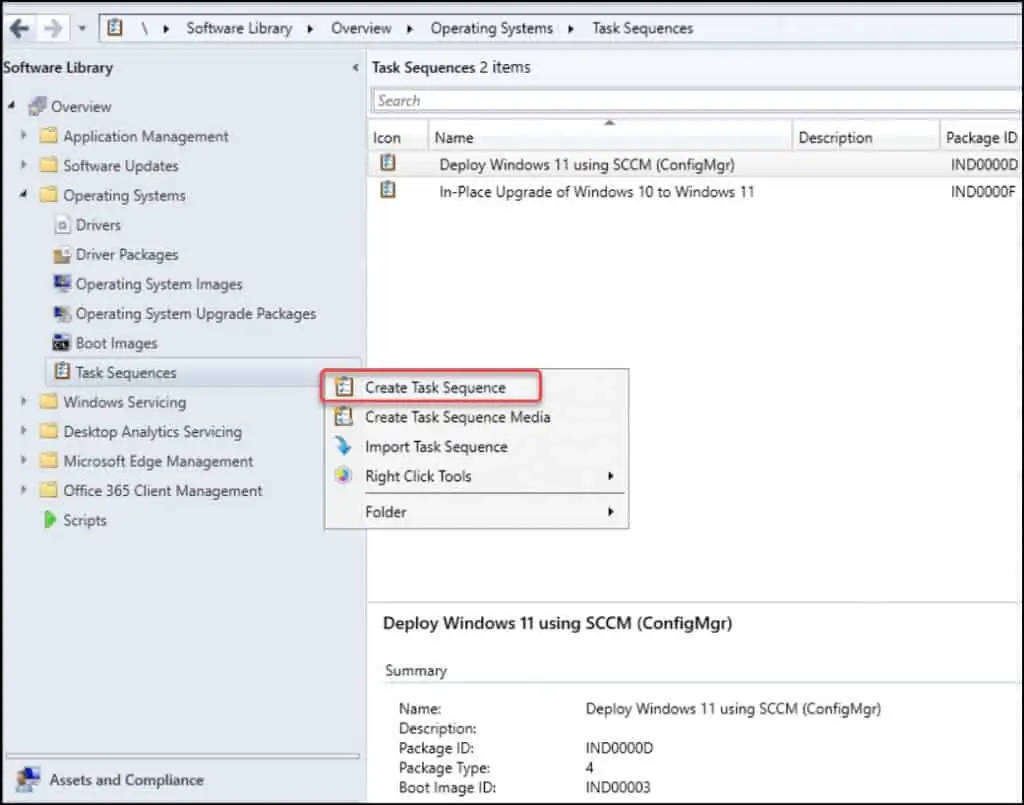
Task: Click the Import Task Sequence arrow icon
Action: point(344,446)
